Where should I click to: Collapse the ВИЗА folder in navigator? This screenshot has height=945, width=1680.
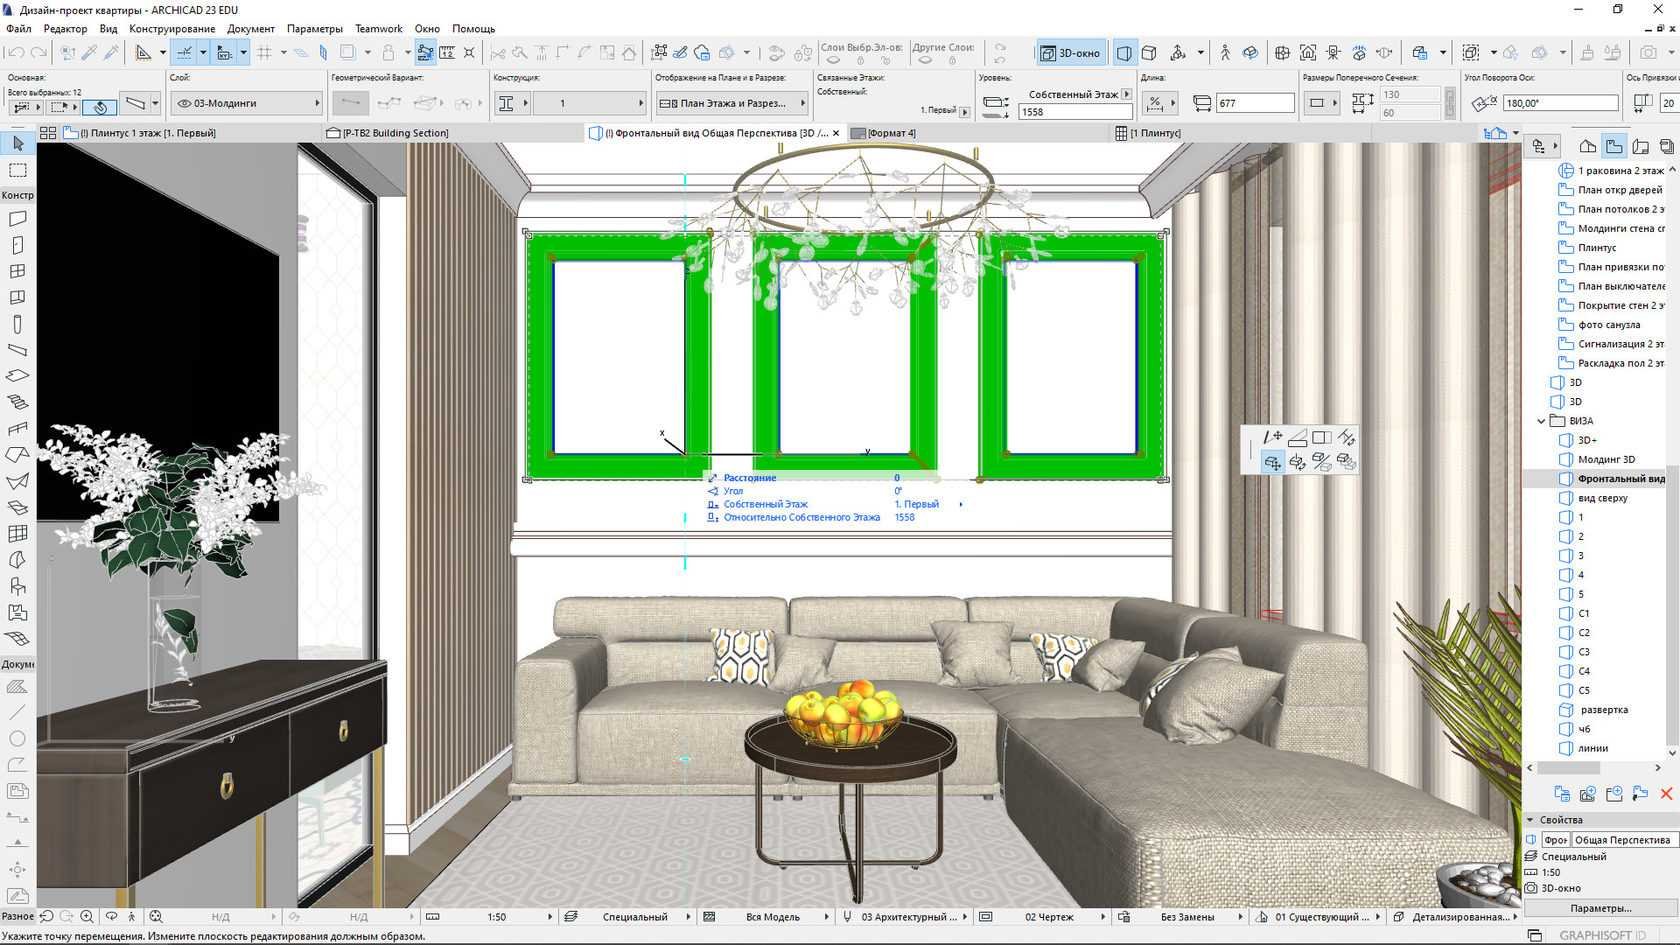[1541, 421]
